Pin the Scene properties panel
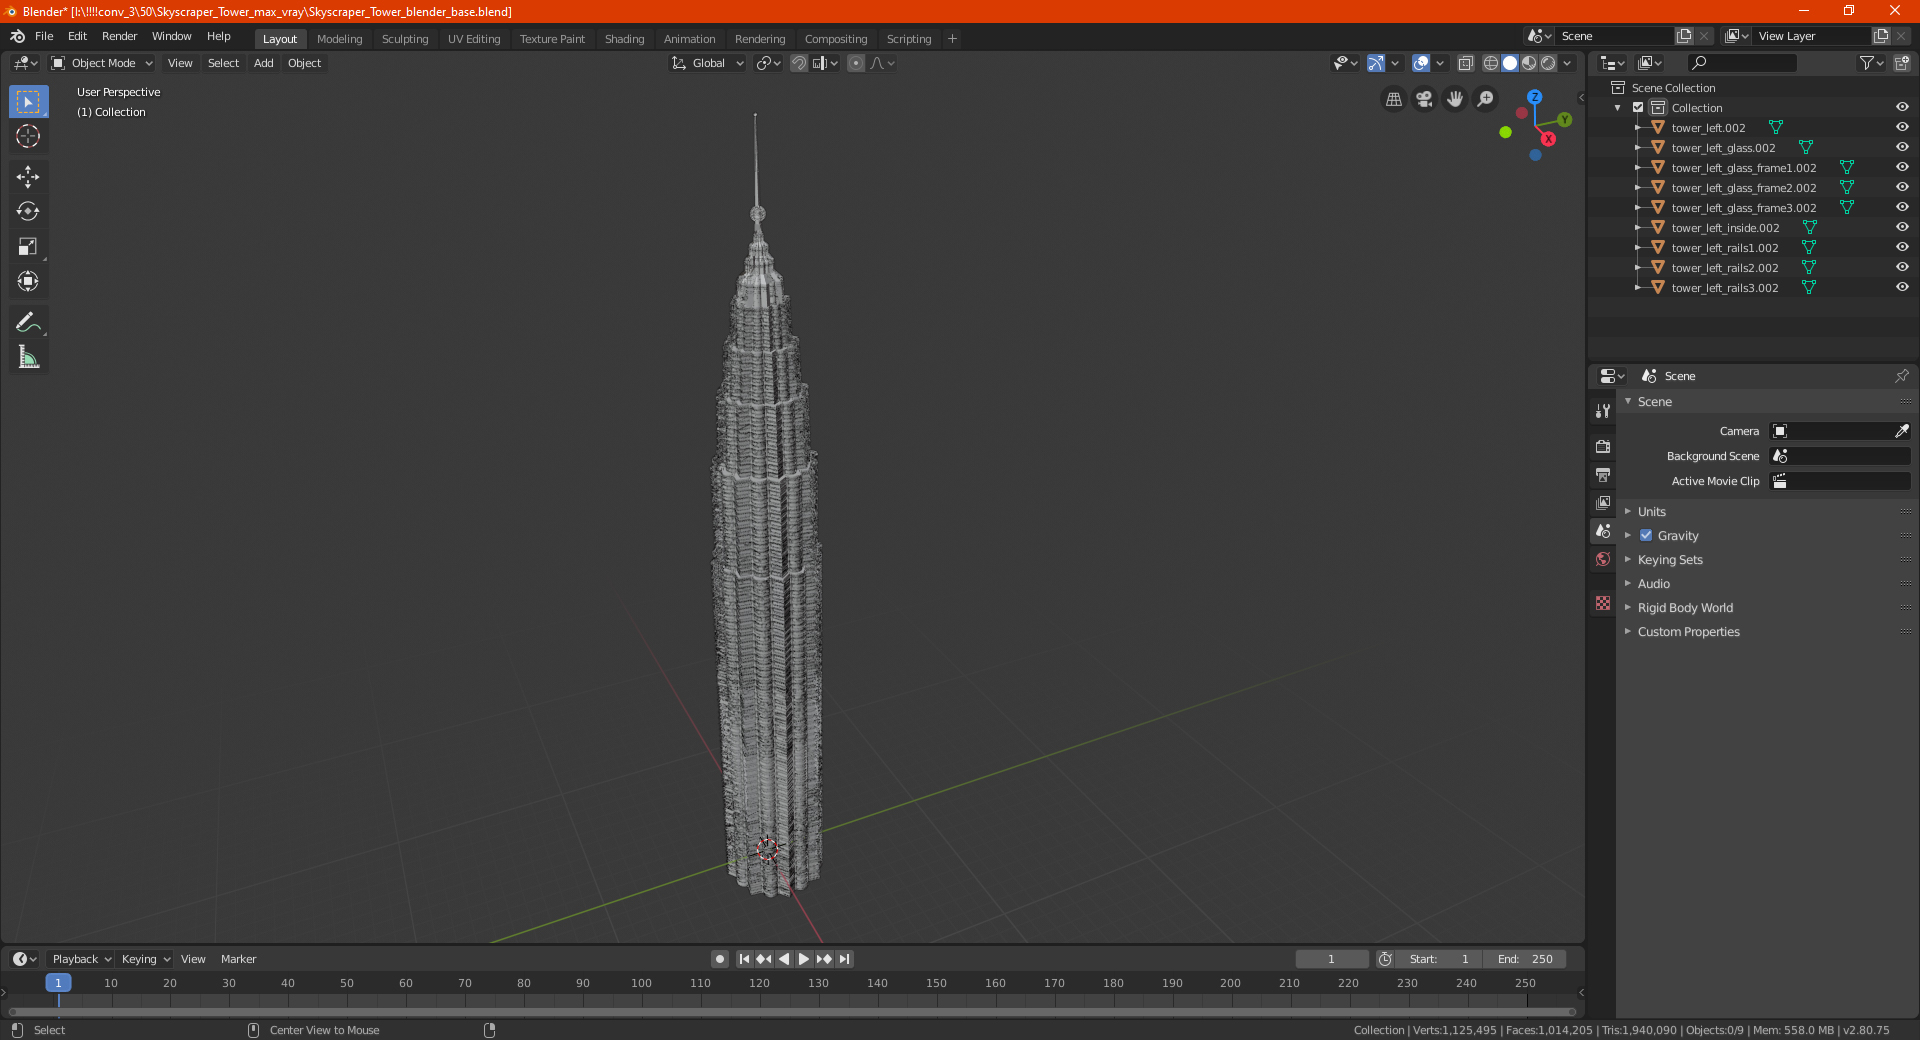 1901,376
